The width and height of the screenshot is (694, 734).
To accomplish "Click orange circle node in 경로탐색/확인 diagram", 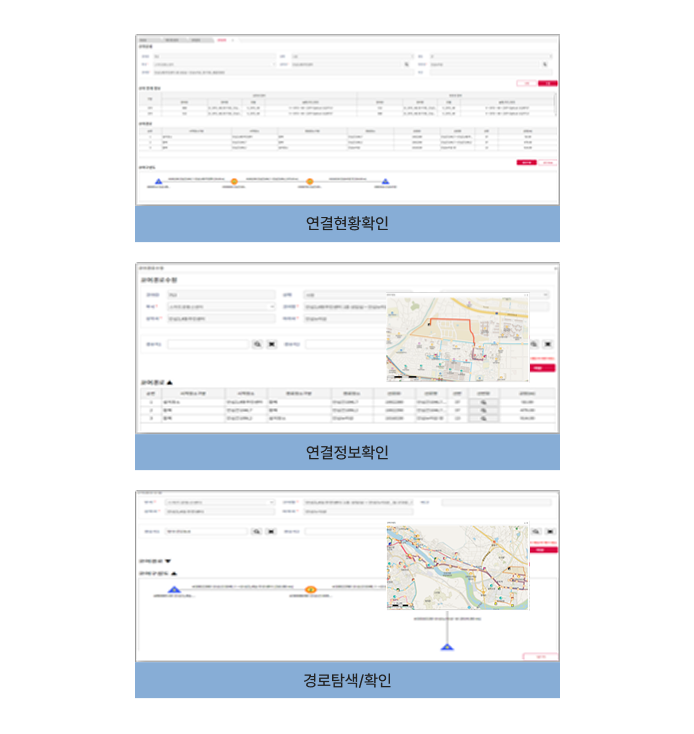I will coord(311,590).
